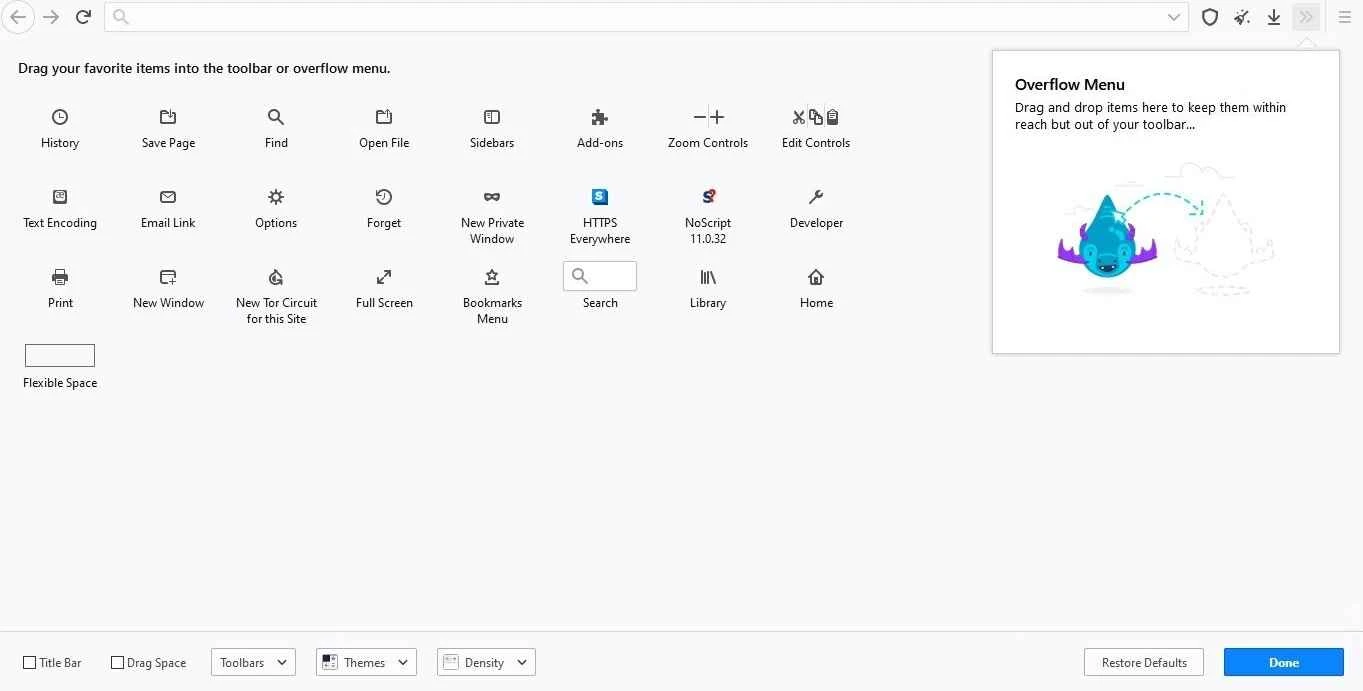
Task: Click the Restore Defaults button
Action: pyautogui.click(x=1144, y=662)
